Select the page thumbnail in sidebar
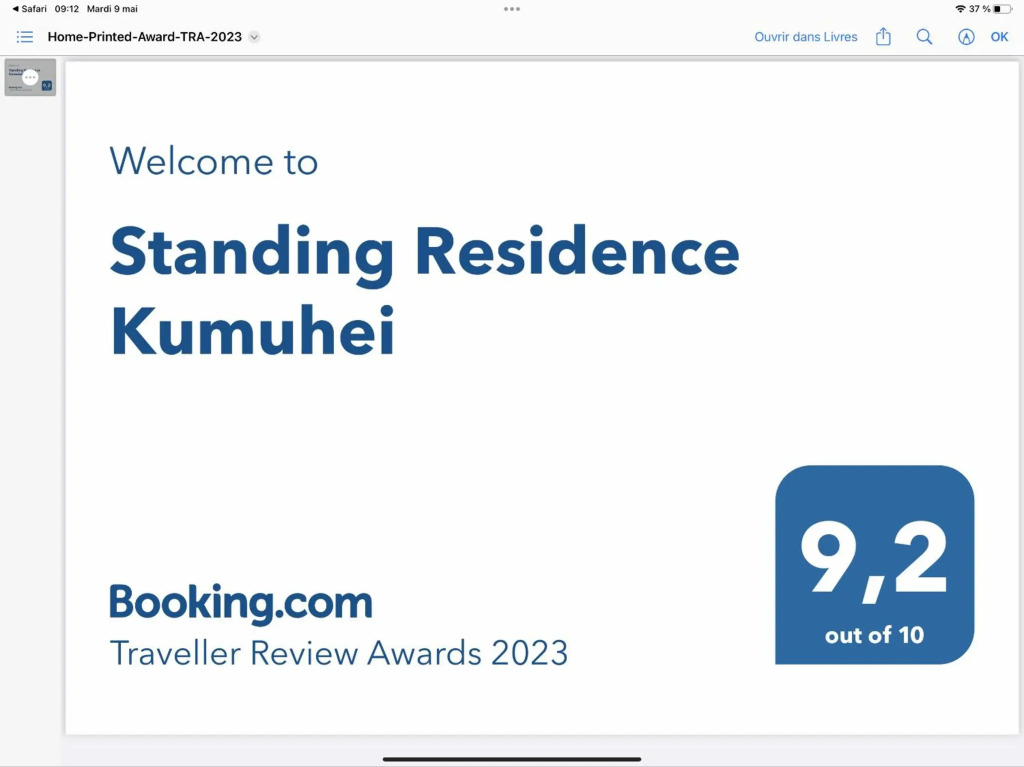 (30, 77)
